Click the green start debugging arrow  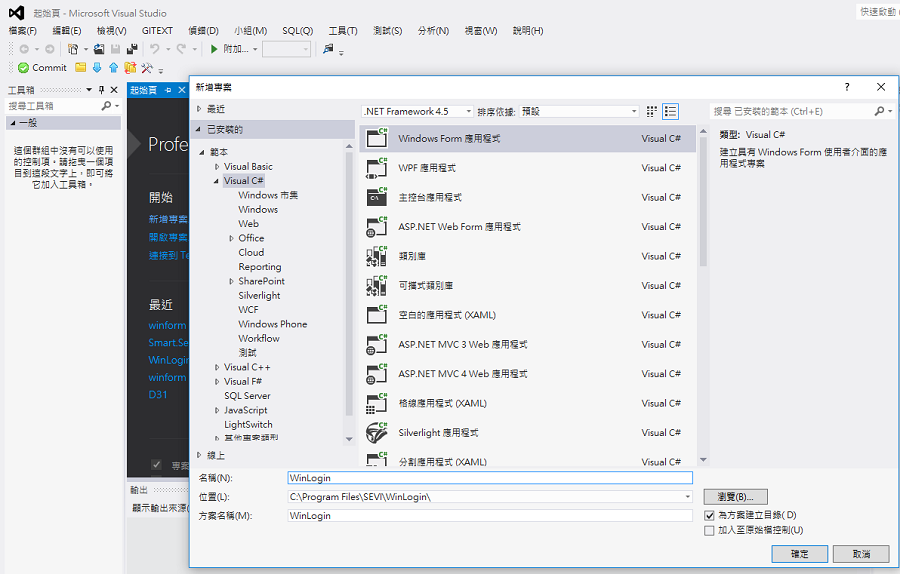point(214,49)
